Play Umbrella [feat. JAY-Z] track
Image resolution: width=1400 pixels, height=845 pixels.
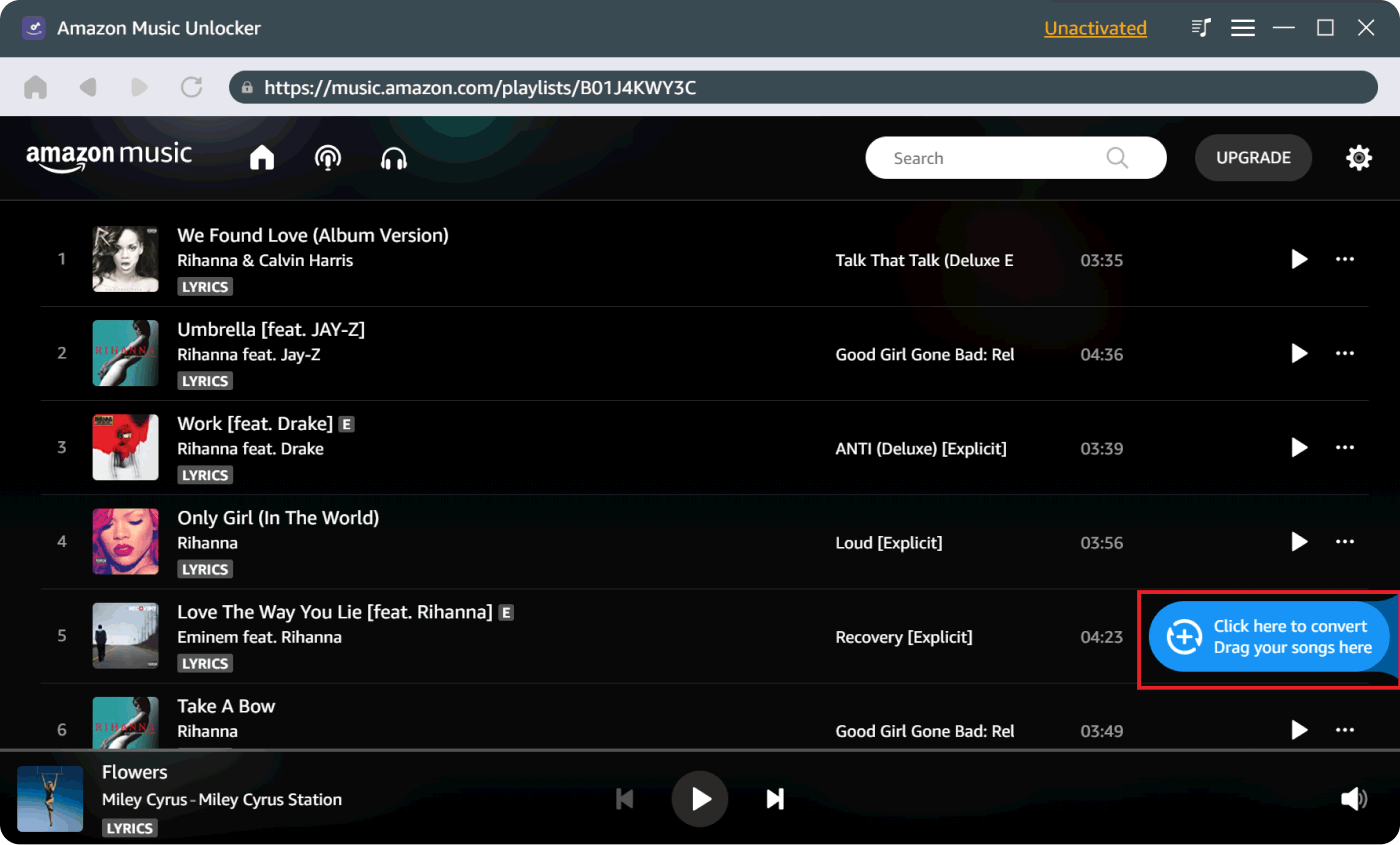(1299, 353)
